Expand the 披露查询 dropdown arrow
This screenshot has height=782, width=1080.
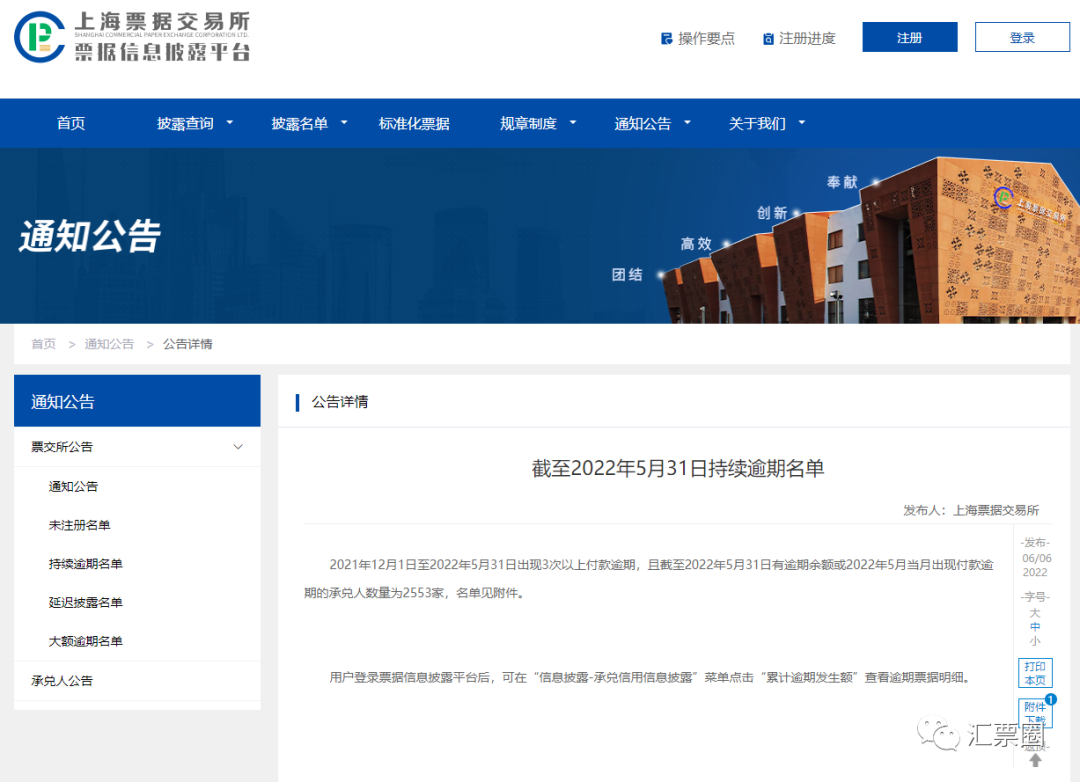[230, 123]
